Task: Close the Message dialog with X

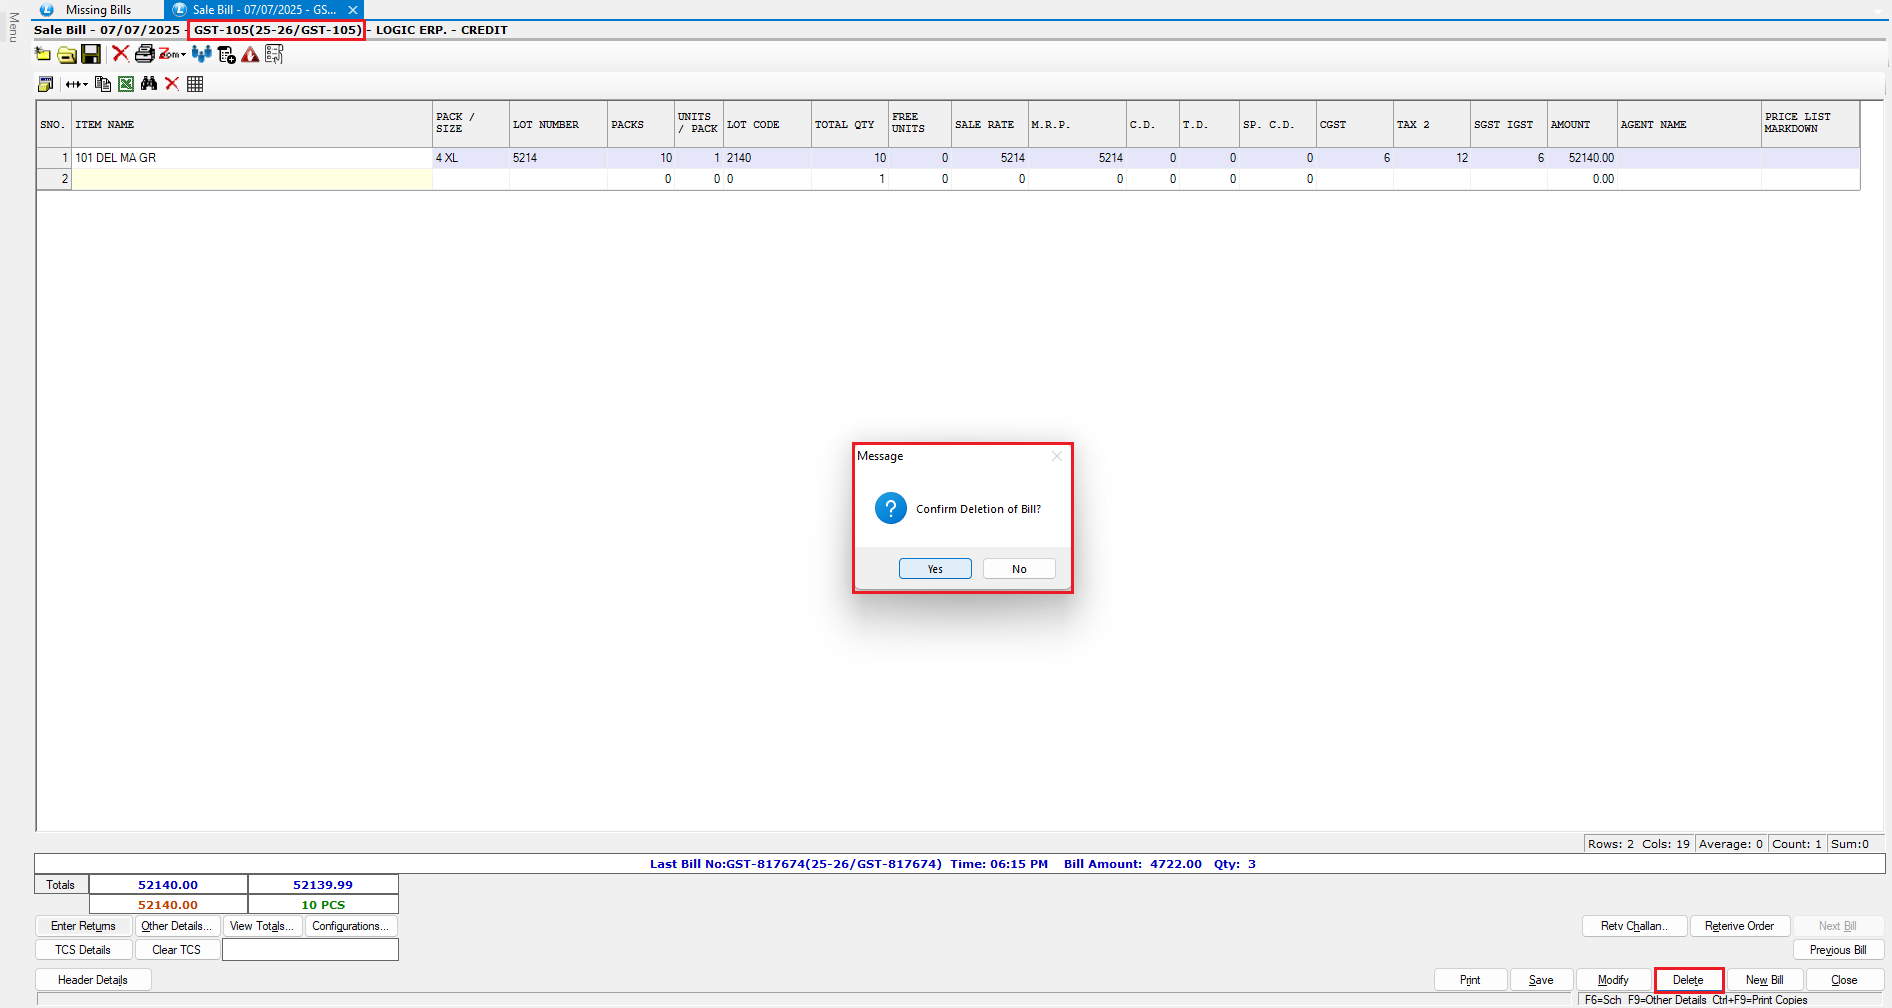Action: pos(1057,456)
